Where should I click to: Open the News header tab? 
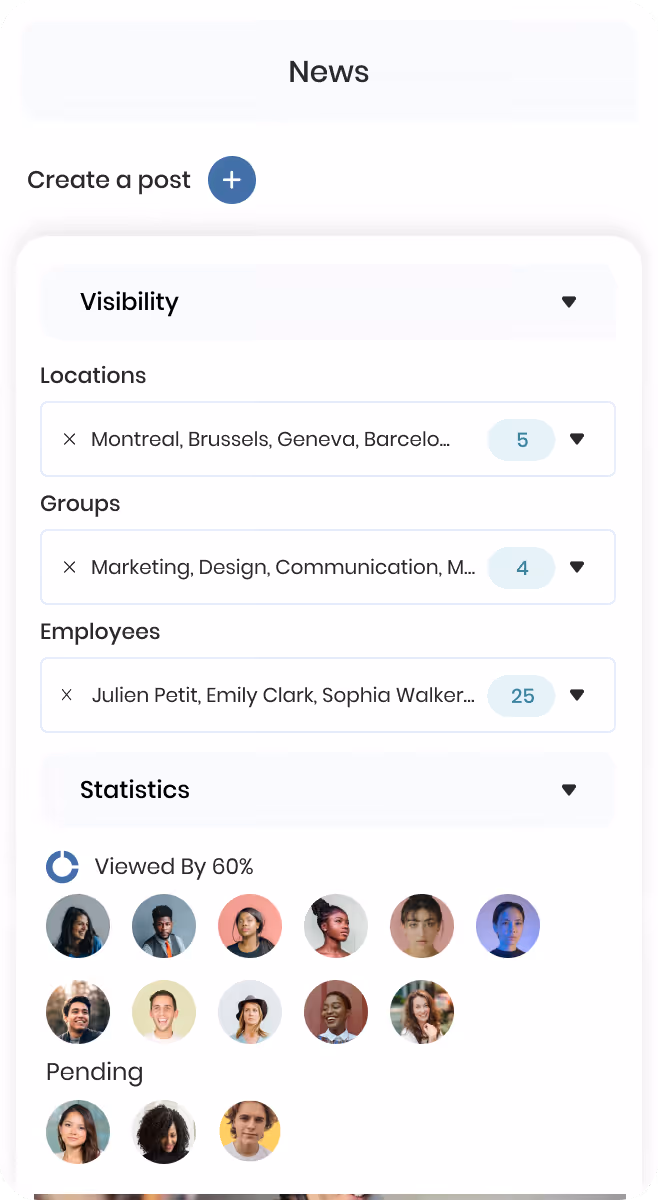coord(329,72)
